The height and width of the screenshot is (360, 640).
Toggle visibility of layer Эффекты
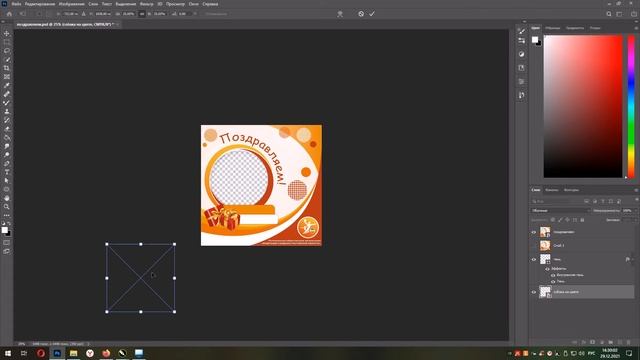tap(547, 269)
